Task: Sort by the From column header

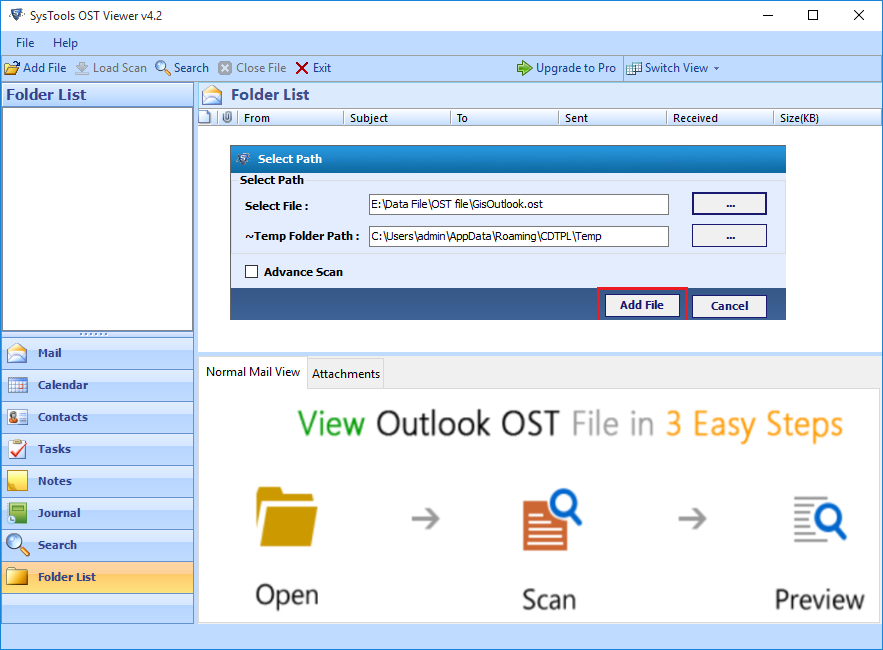Action: pos(291,118)
